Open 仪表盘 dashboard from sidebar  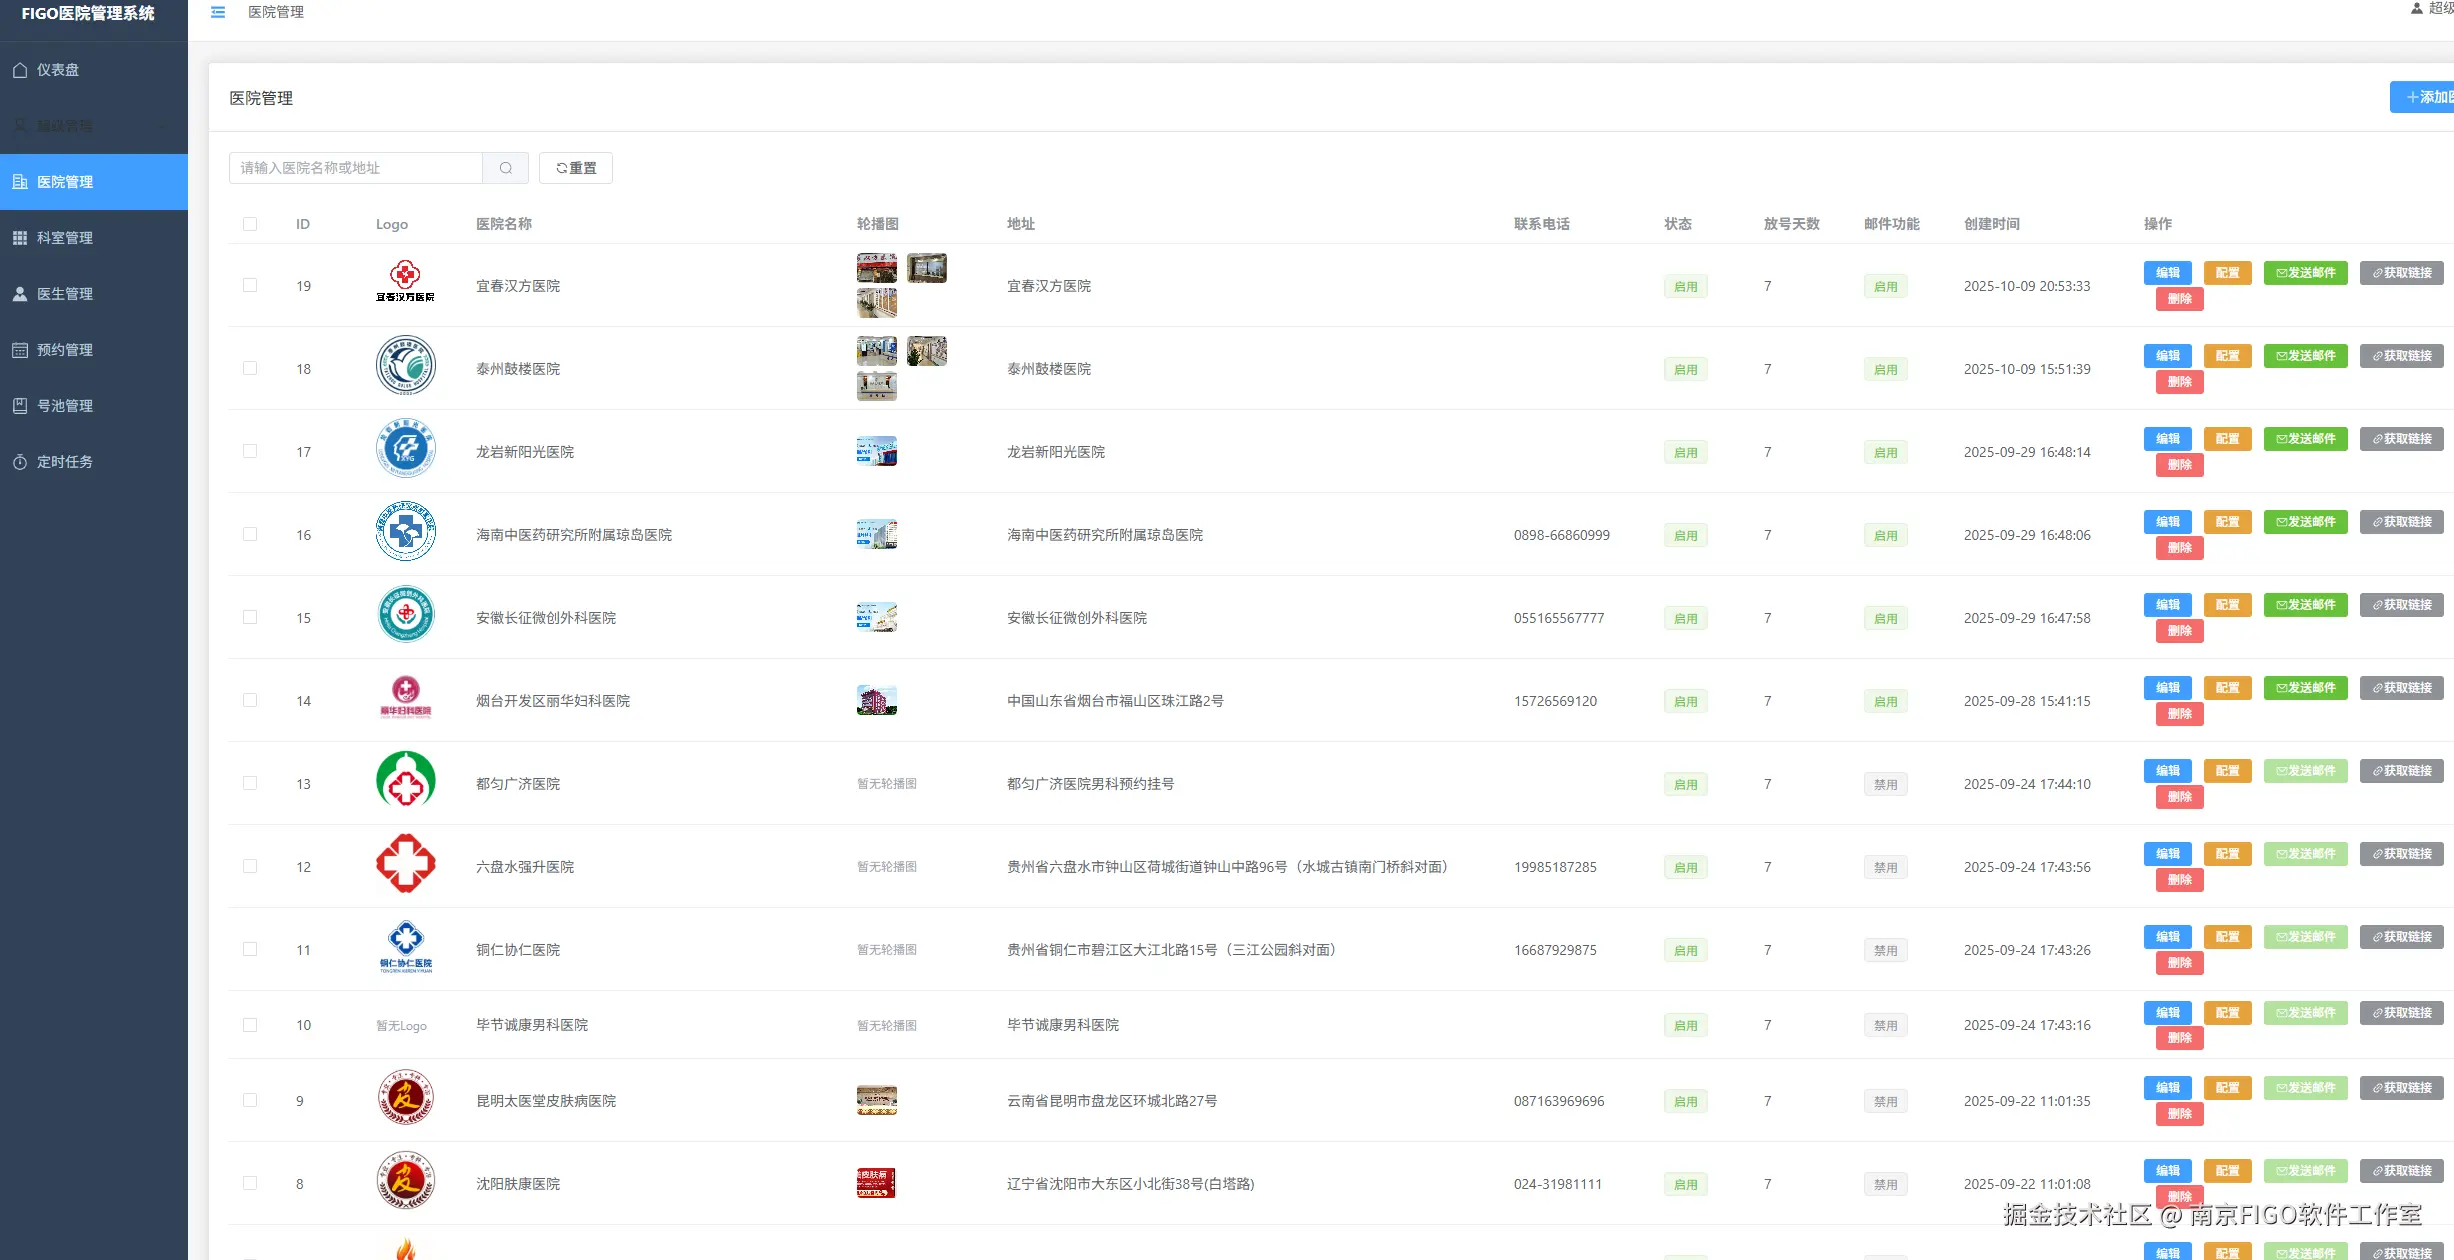(58, 70)
